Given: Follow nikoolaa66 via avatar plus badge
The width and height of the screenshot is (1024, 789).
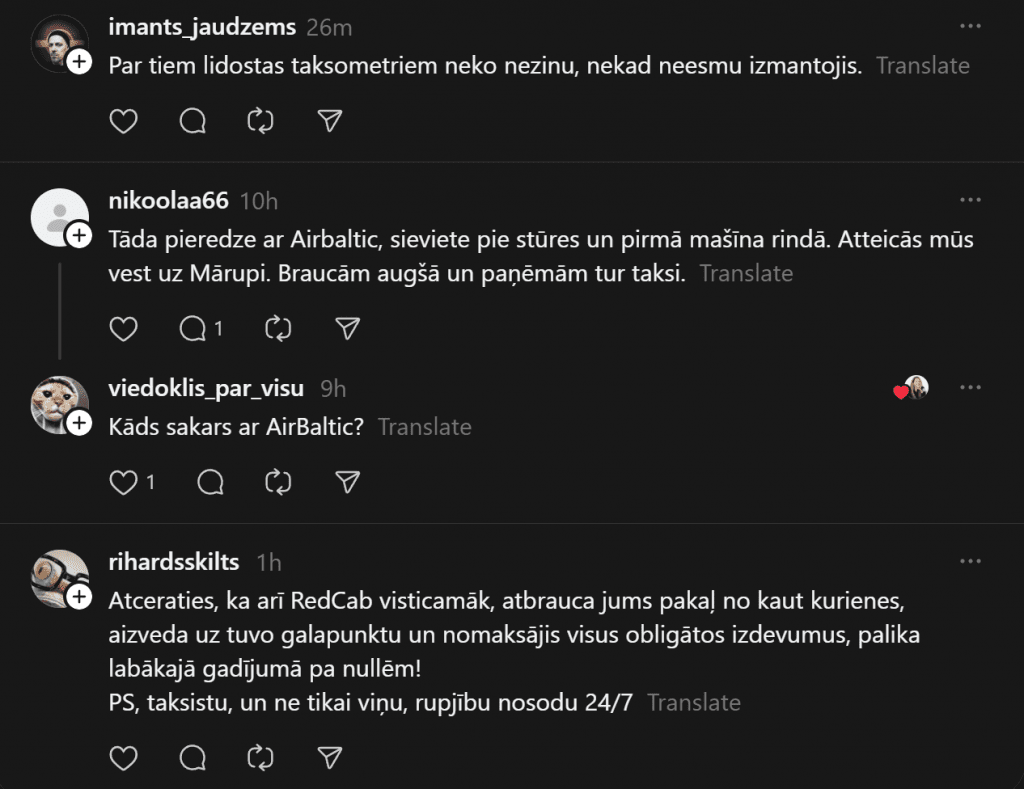Looking at the screenshot, I should tap(79, 236).
